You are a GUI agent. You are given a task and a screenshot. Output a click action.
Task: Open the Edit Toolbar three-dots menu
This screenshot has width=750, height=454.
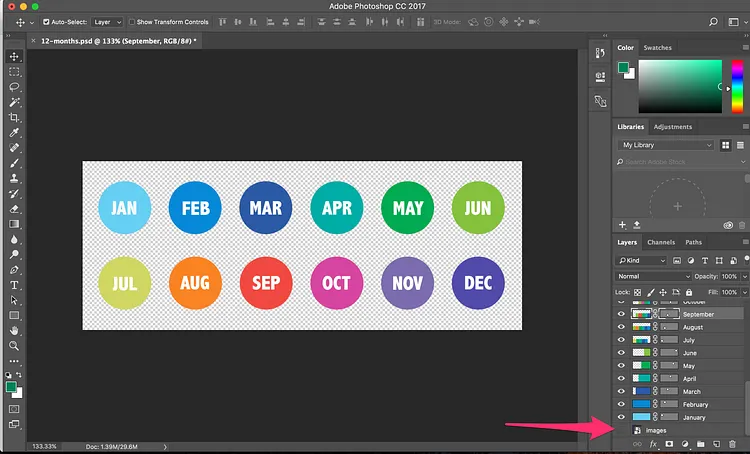(14, 361)
